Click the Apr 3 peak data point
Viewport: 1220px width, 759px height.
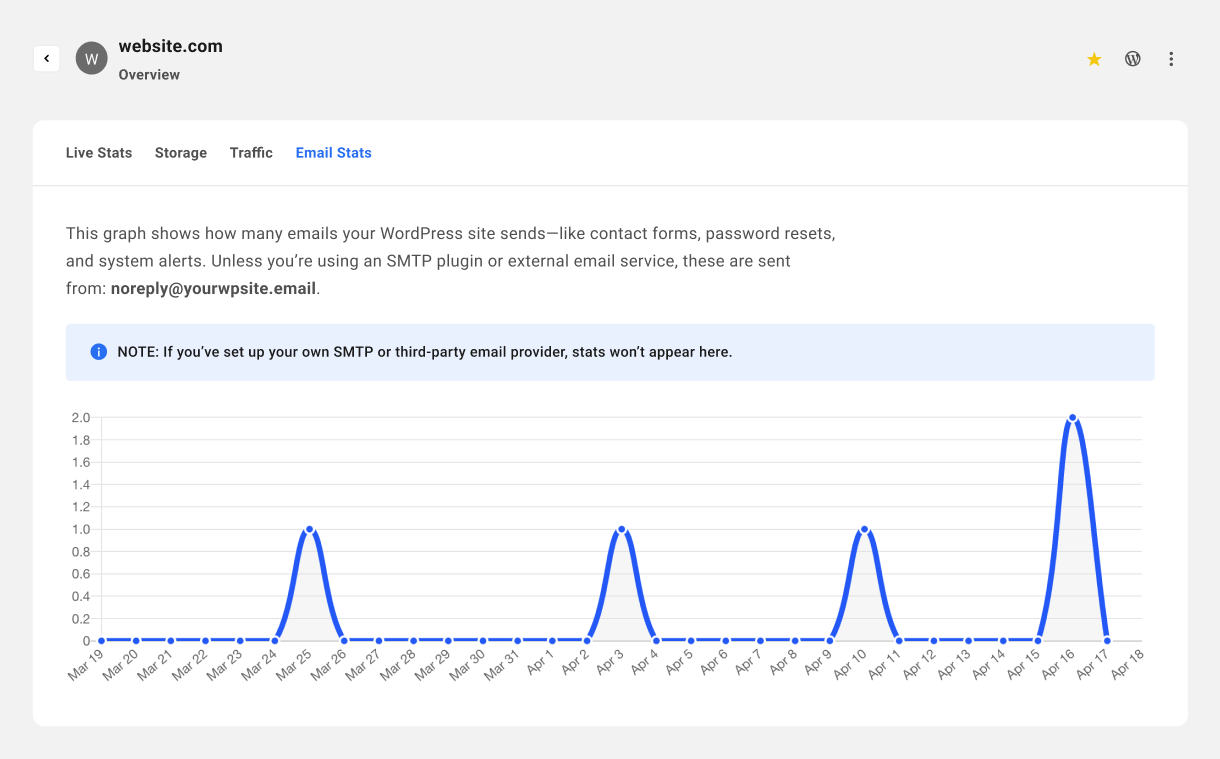tap(621, 529)
